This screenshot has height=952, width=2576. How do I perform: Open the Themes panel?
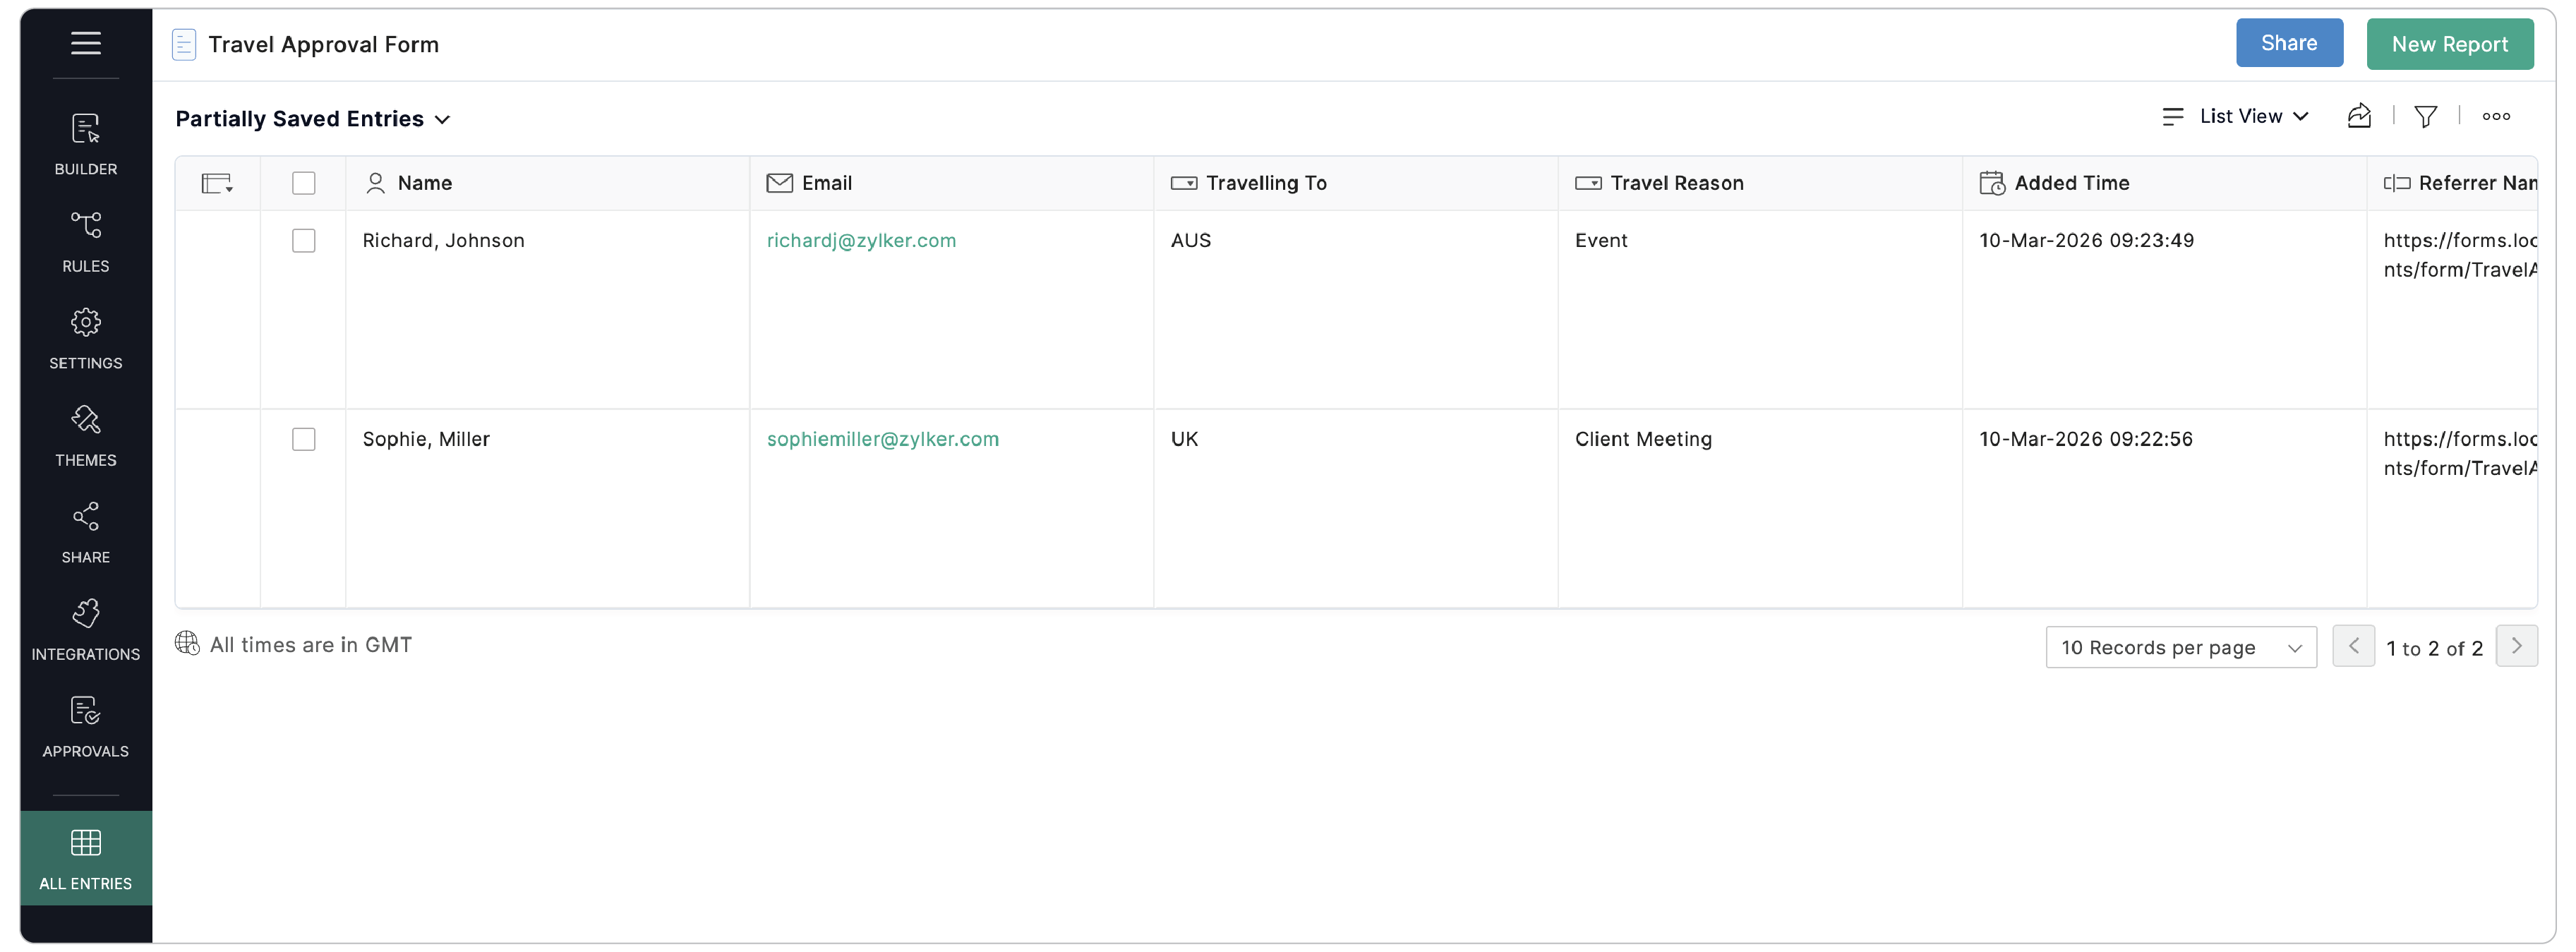[86, 435]
